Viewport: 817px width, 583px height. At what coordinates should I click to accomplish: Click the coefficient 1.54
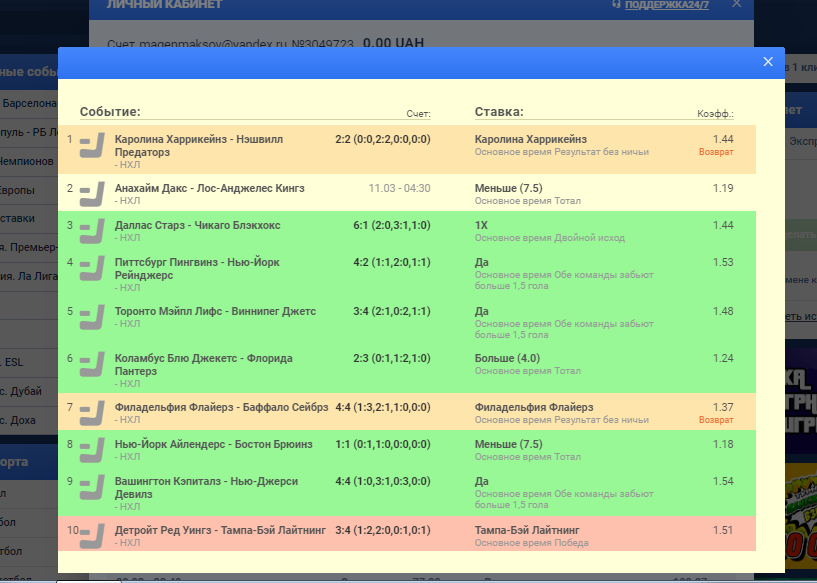tap(723, 481)
